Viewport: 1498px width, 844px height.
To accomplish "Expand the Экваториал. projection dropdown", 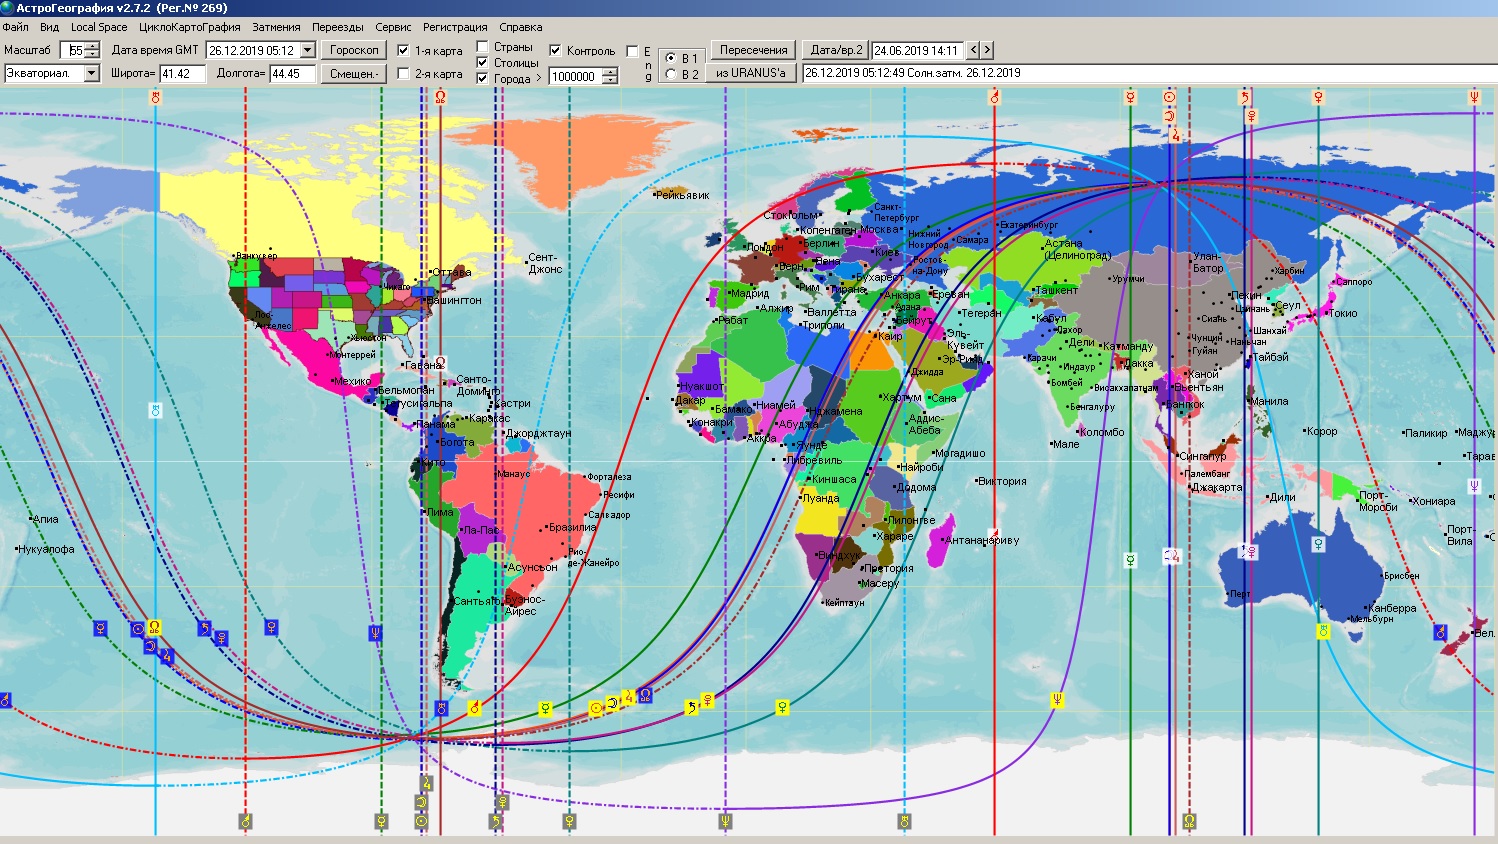I will point(91,73).
